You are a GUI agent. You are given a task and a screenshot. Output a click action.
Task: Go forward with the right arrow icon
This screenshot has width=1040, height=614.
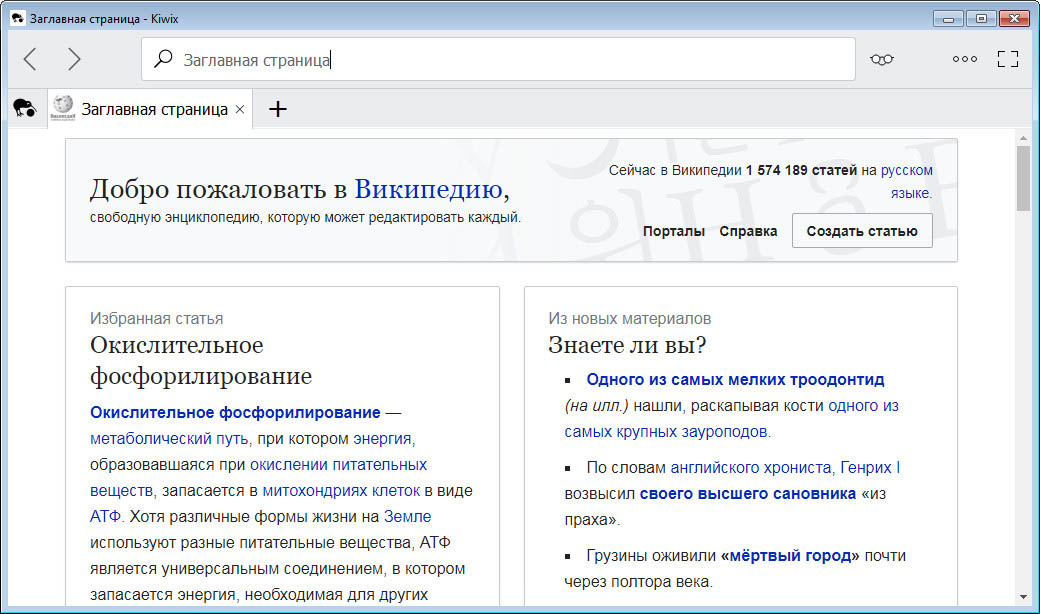pyautogui.click(x=74, y=59)
